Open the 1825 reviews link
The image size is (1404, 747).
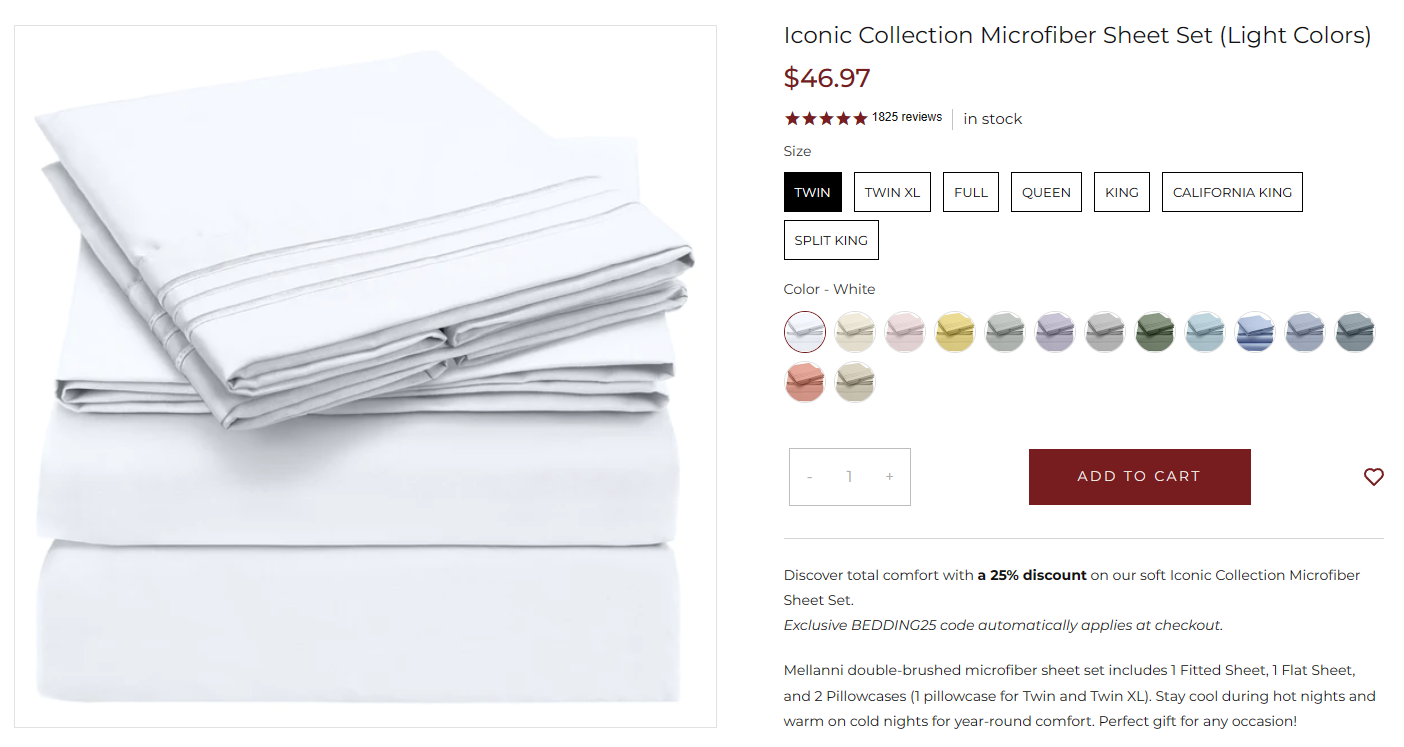tap(906, 117)
